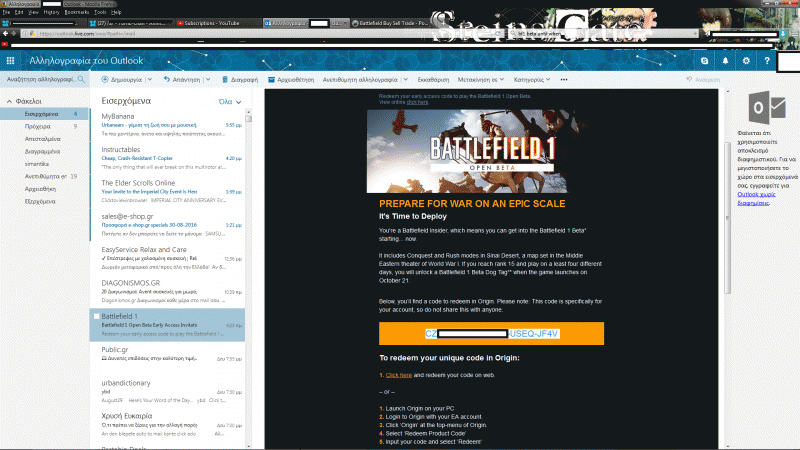
Task: Open settings gear in Outlook header
Action: click(746, 61)
